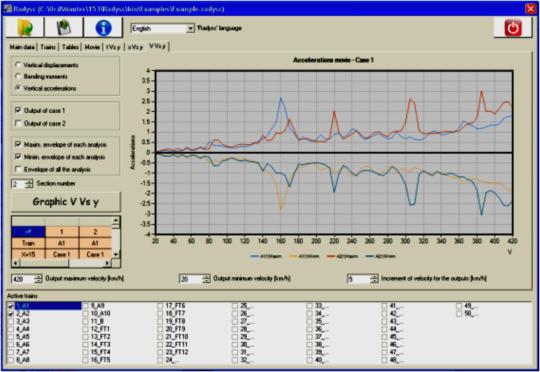Image resolution: width=540 pixels, height=372 pixels.
Task: Switch to the Tables tab
Action: point(70,47)
